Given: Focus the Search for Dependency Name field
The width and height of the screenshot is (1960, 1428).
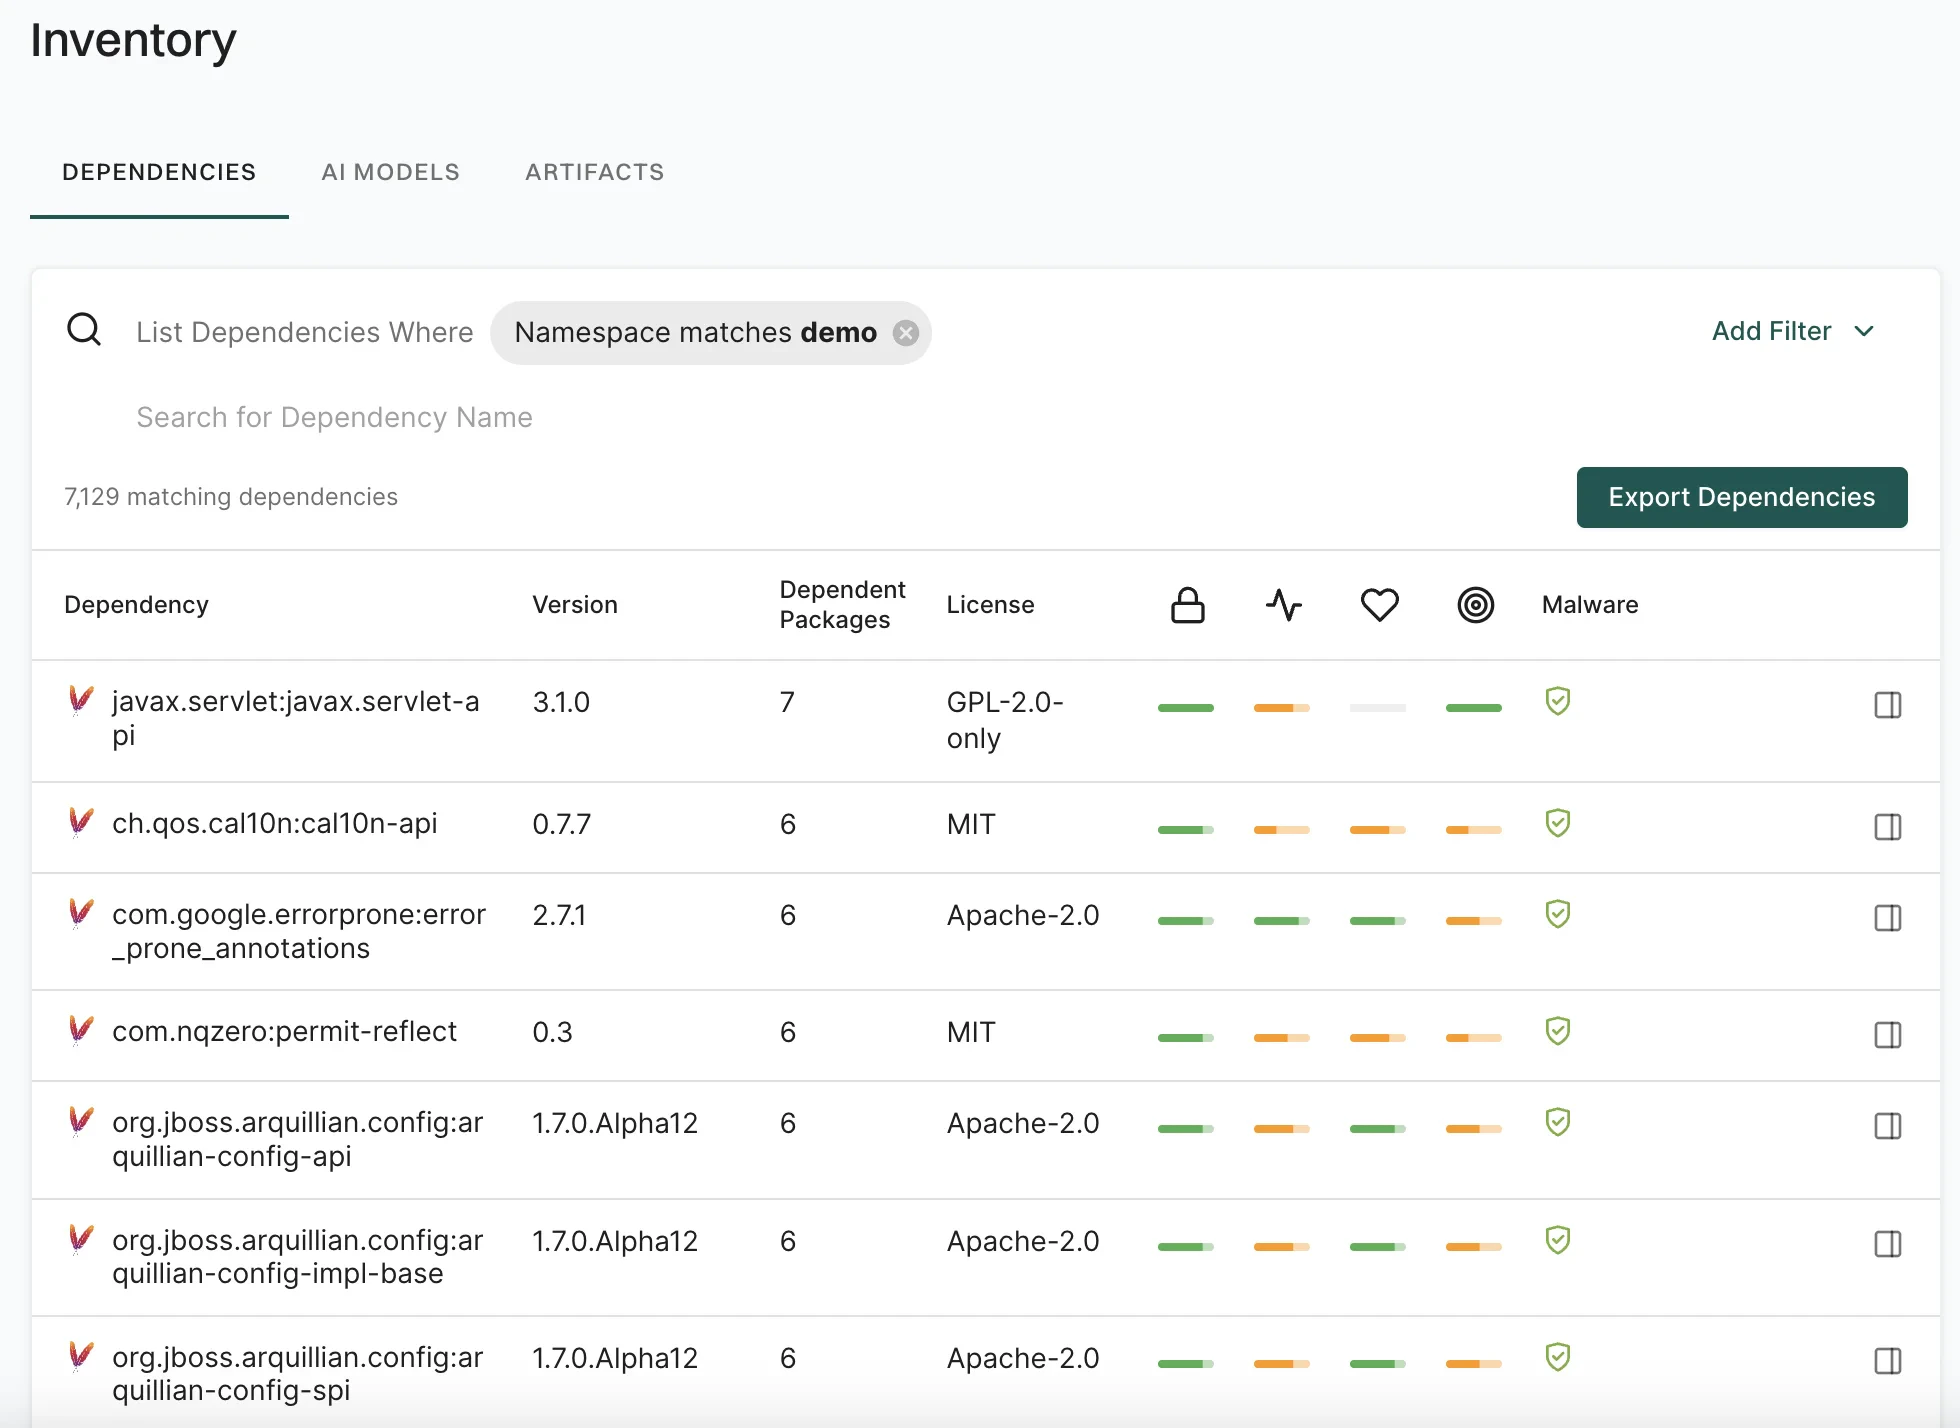Looking at the screenshot, I should [334, 417].
